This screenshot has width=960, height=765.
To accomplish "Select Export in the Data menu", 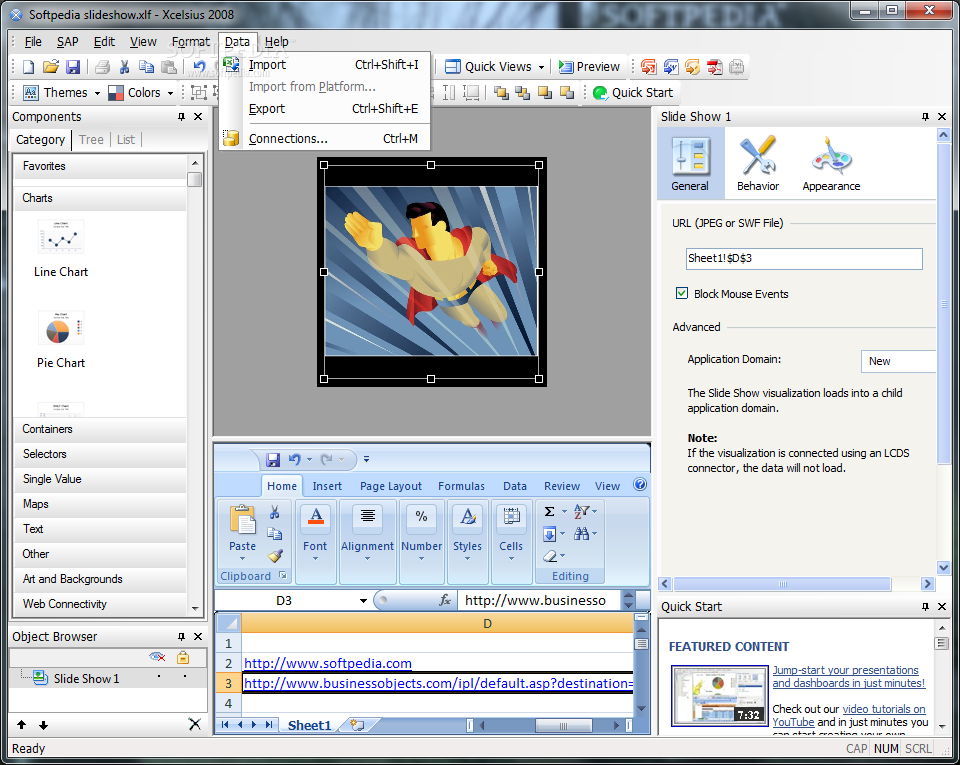I will click(324, 109).
